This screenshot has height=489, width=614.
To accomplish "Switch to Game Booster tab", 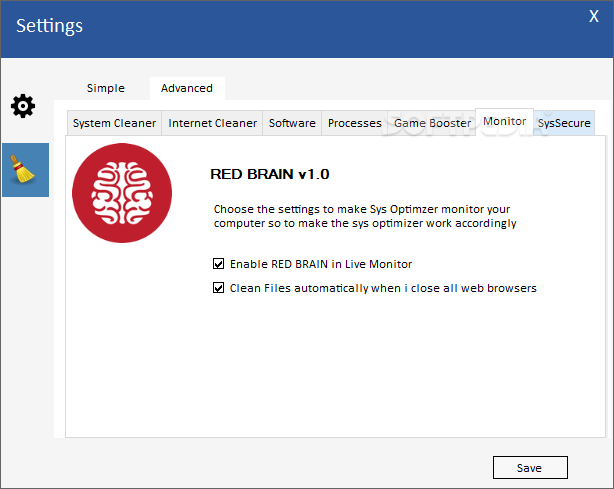I will point(432,123).
